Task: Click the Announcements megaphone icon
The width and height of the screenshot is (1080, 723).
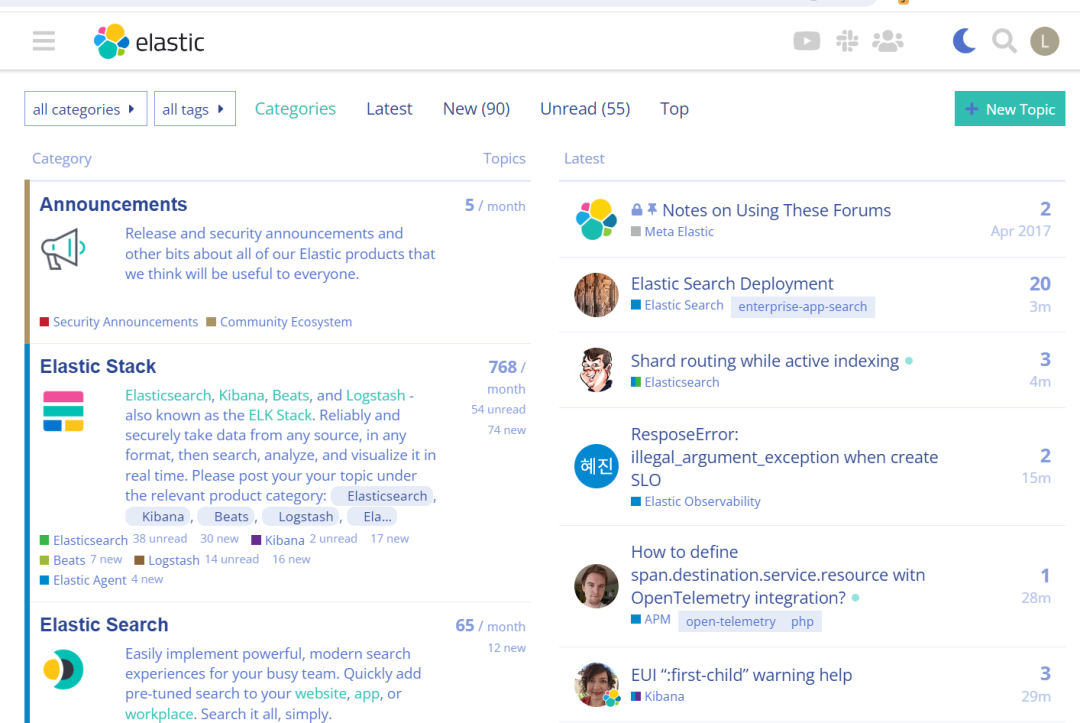Action: coord(63,249)
